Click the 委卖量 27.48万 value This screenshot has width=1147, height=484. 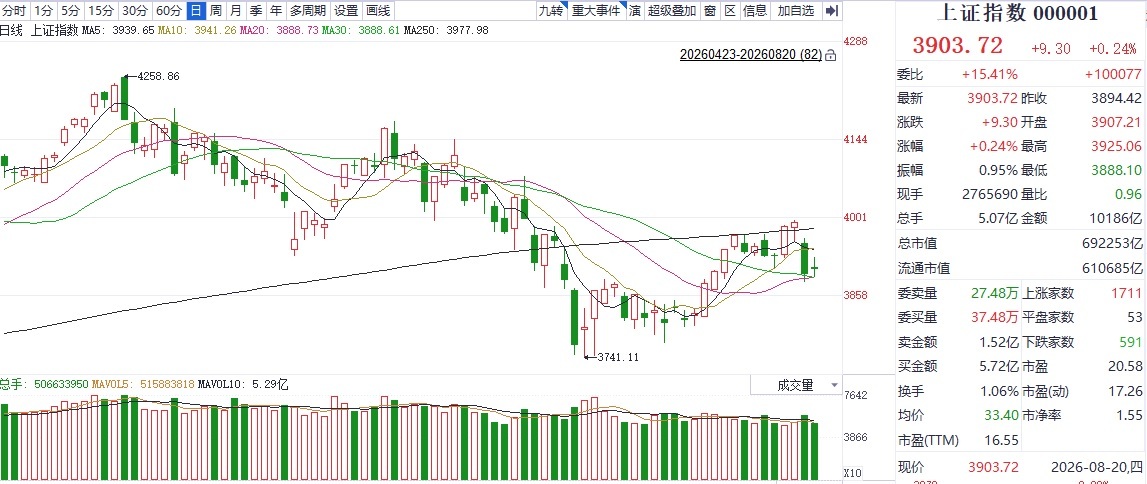(x=995, y=293)
